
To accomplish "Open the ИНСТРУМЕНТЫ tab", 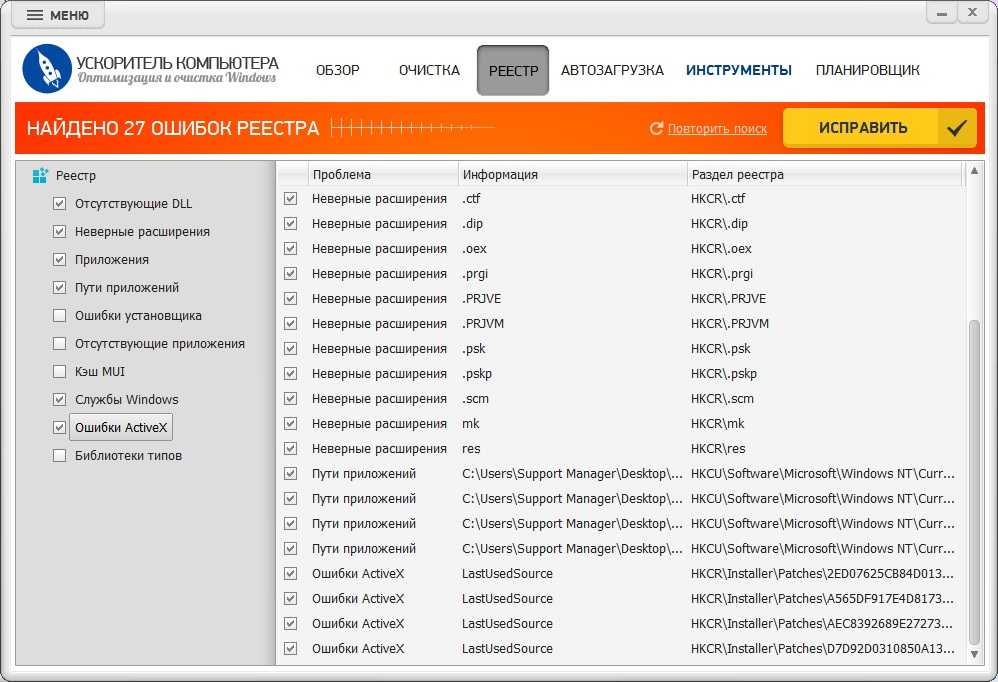I will click(x=738, y=70).
